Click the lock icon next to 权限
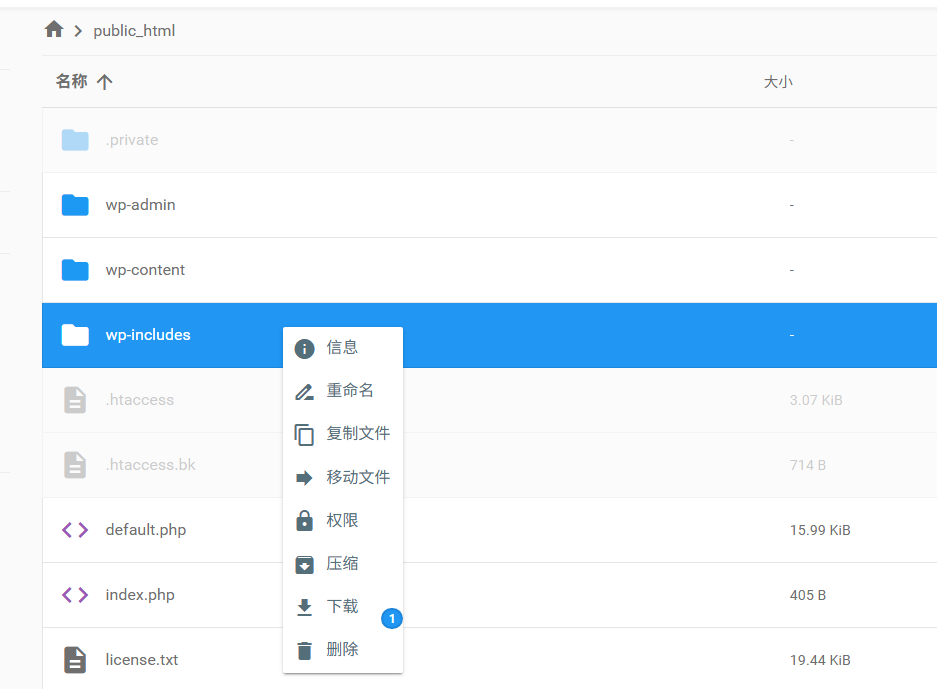Image resolution: width=937 pixels, height=689 pixels. (304, 520)
